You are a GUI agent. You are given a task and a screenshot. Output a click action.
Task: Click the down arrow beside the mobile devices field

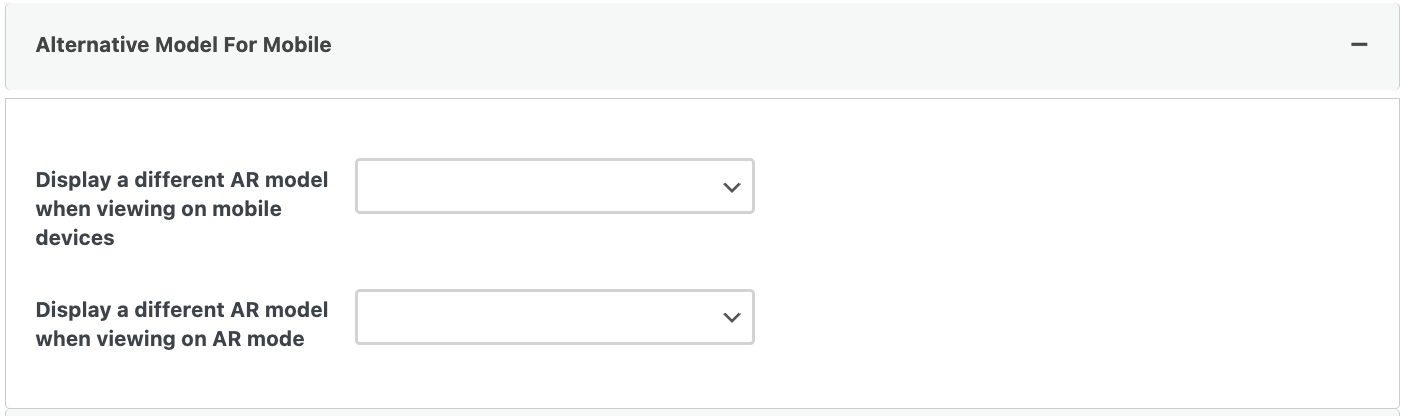click(732, 187)
